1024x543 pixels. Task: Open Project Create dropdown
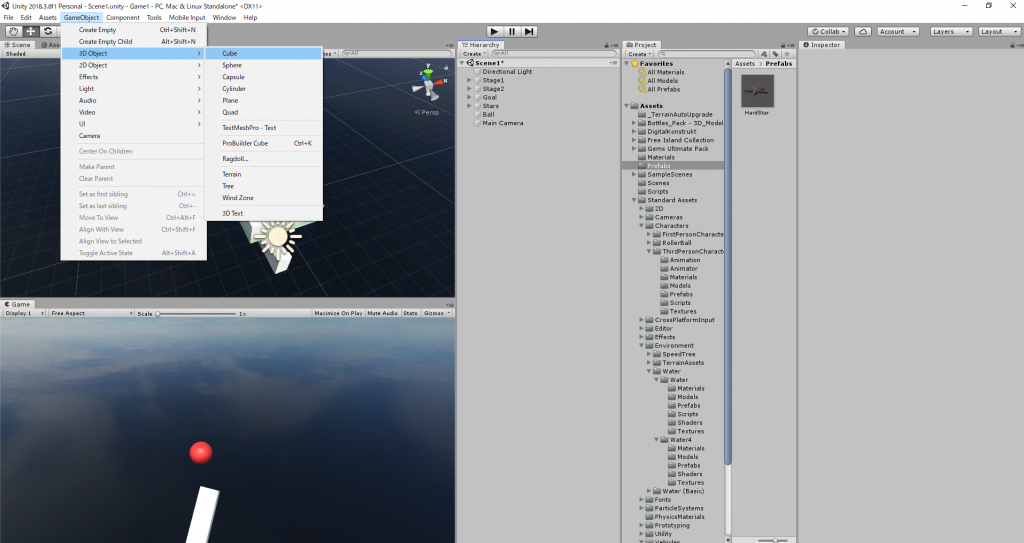[639, 54]
